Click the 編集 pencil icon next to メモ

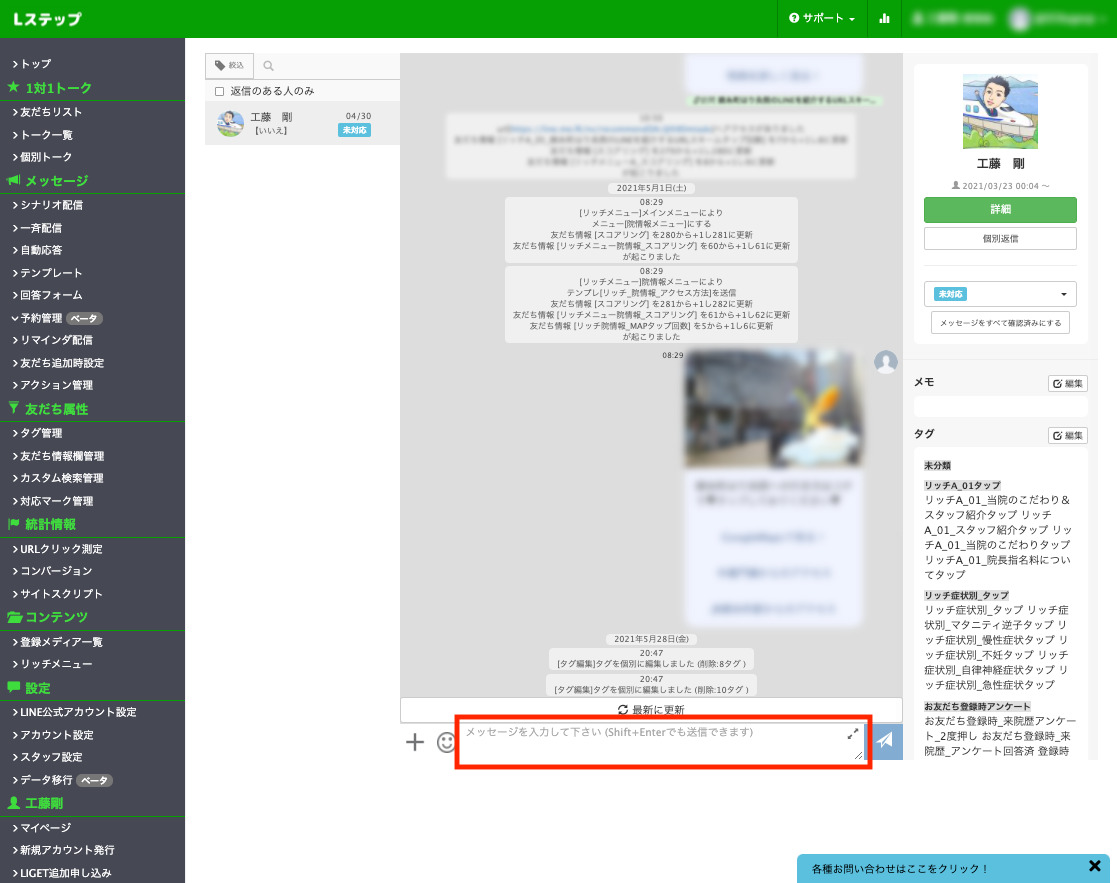click(1067, 383)
